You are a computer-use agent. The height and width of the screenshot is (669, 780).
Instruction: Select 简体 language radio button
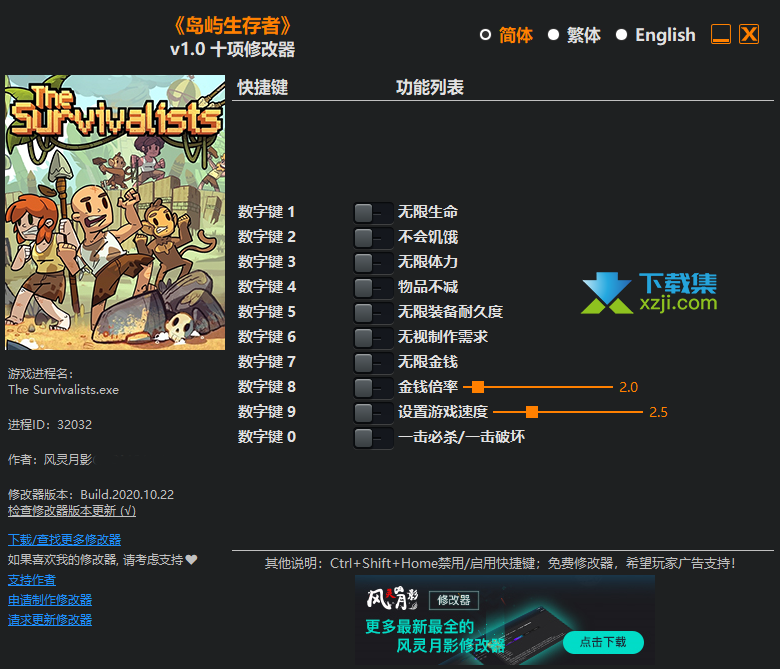(x=486, y=35)
